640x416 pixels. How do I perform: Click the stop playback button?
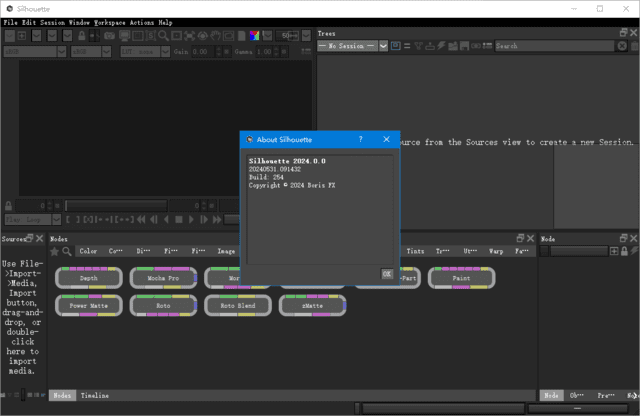[x=179, y=219]
